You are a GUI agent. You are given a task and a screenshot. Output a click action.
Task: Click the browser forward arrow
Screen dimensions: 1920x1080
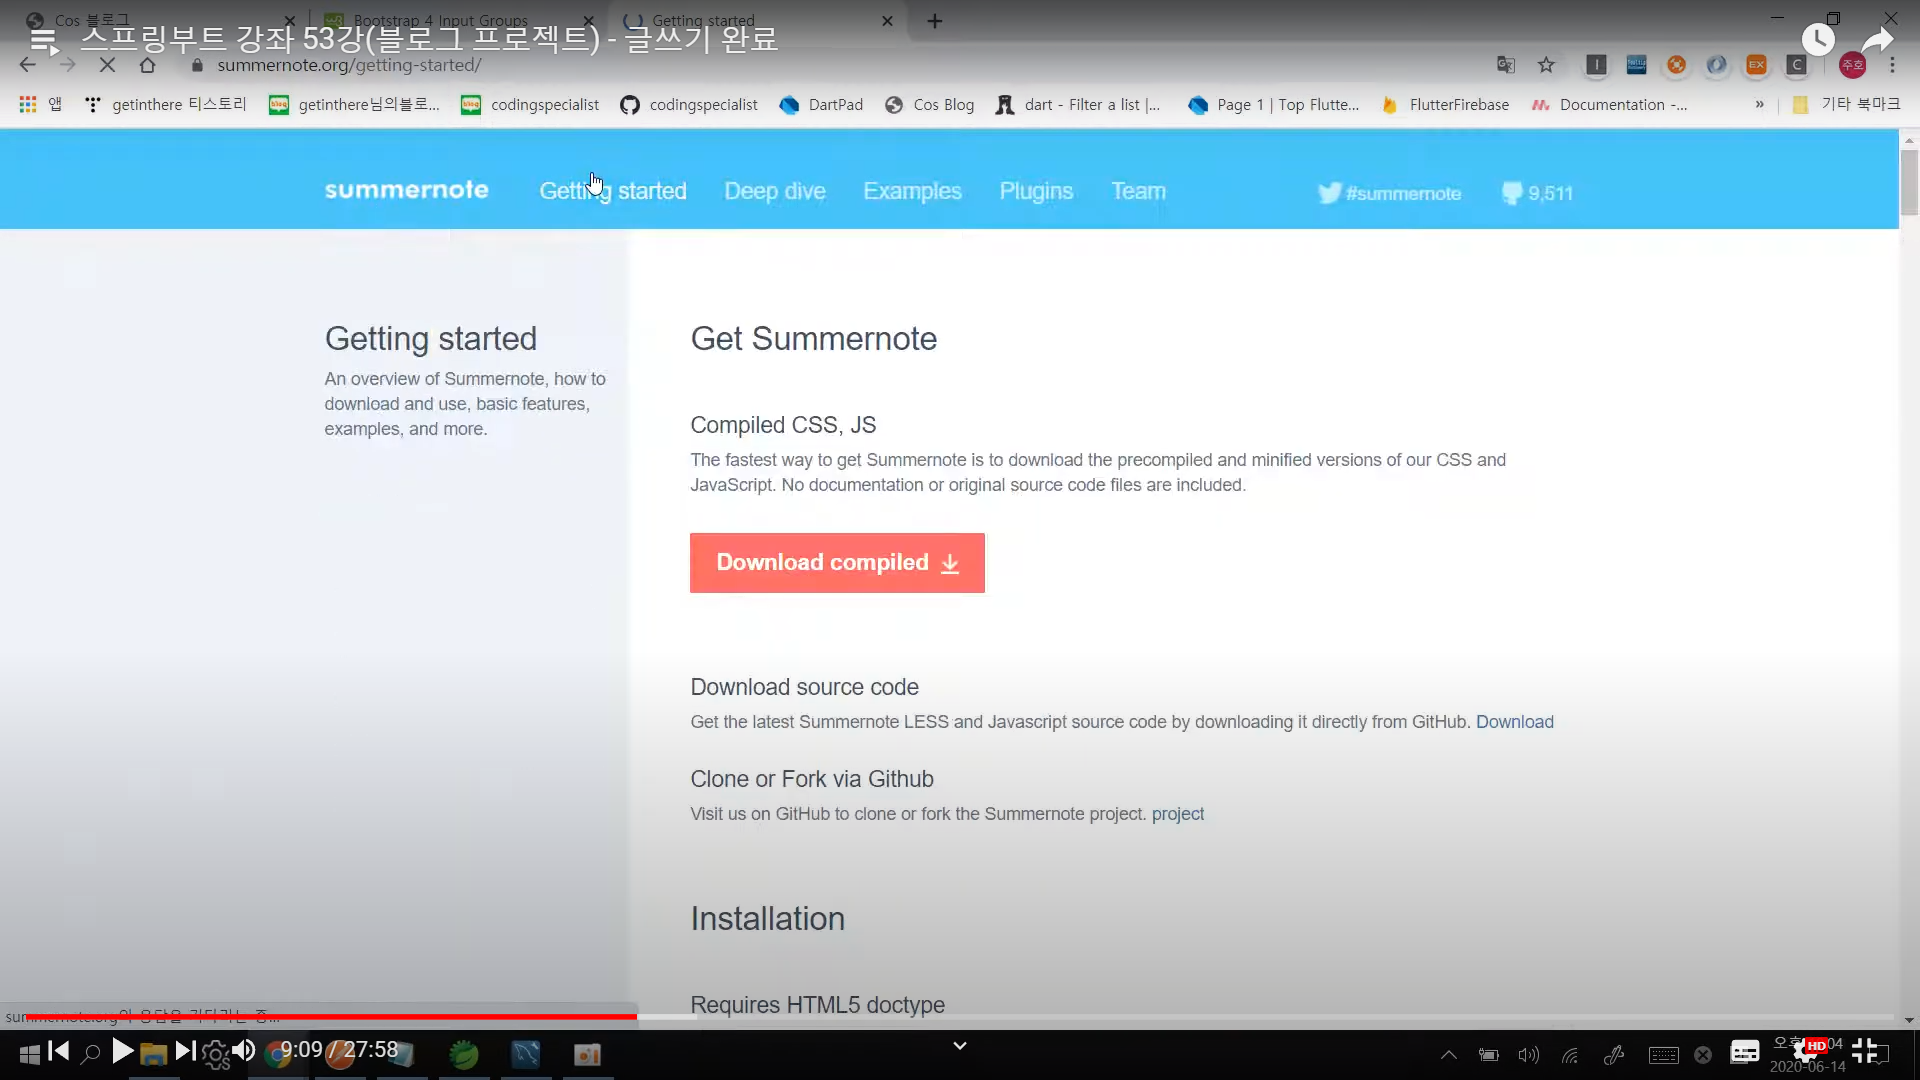click(67, 65)
